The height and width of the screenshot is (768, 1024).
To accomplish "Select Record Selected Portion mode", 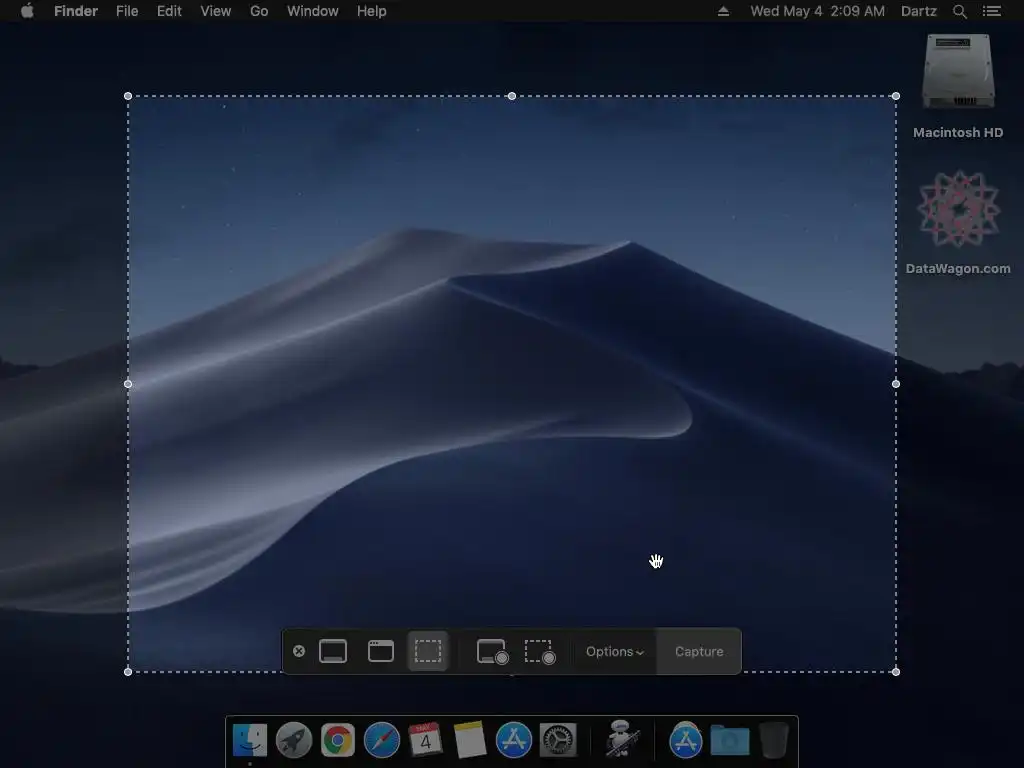I will pyautogui.click(x=540, y=652).
